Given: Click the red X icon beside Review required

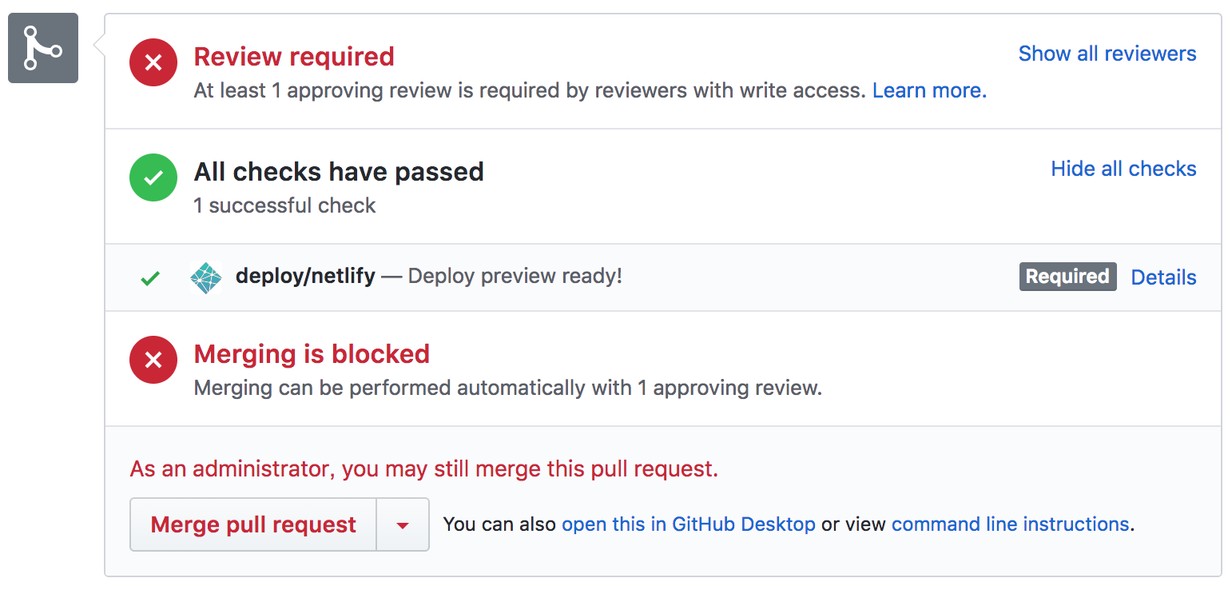Looking at the screenshot, I should coord(153,63).
